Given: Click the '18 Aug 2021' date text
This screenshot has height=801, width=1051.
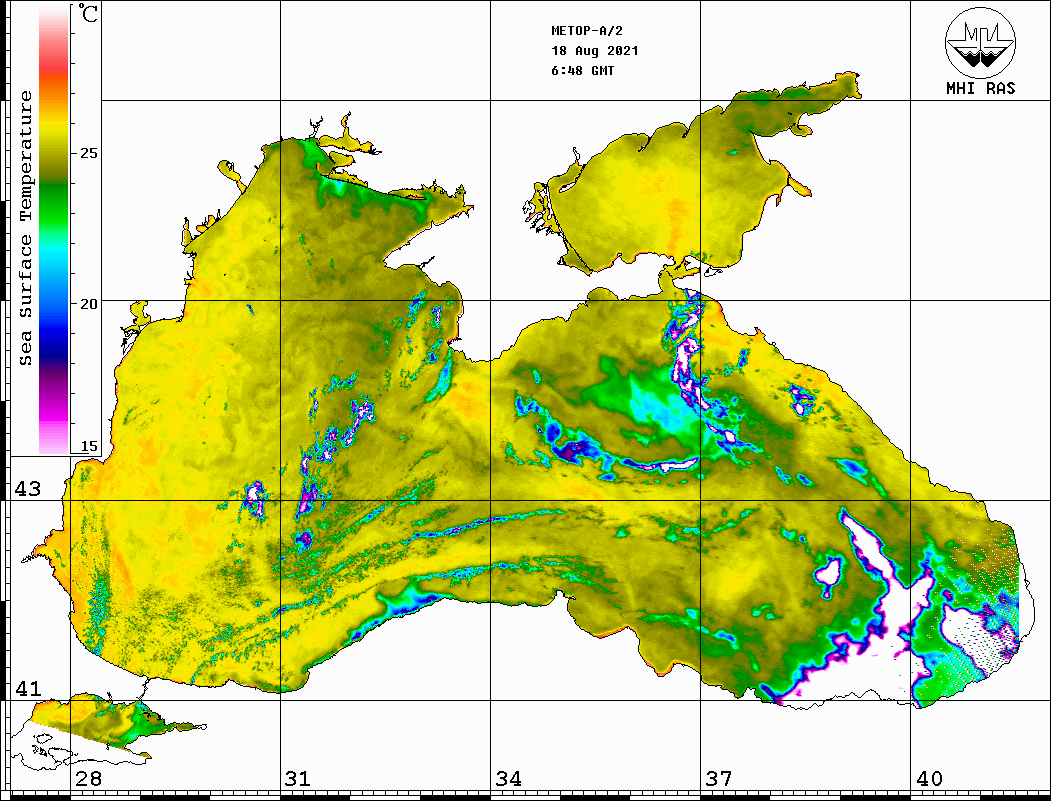Looking at the screenshot, I should click(595, 51).
